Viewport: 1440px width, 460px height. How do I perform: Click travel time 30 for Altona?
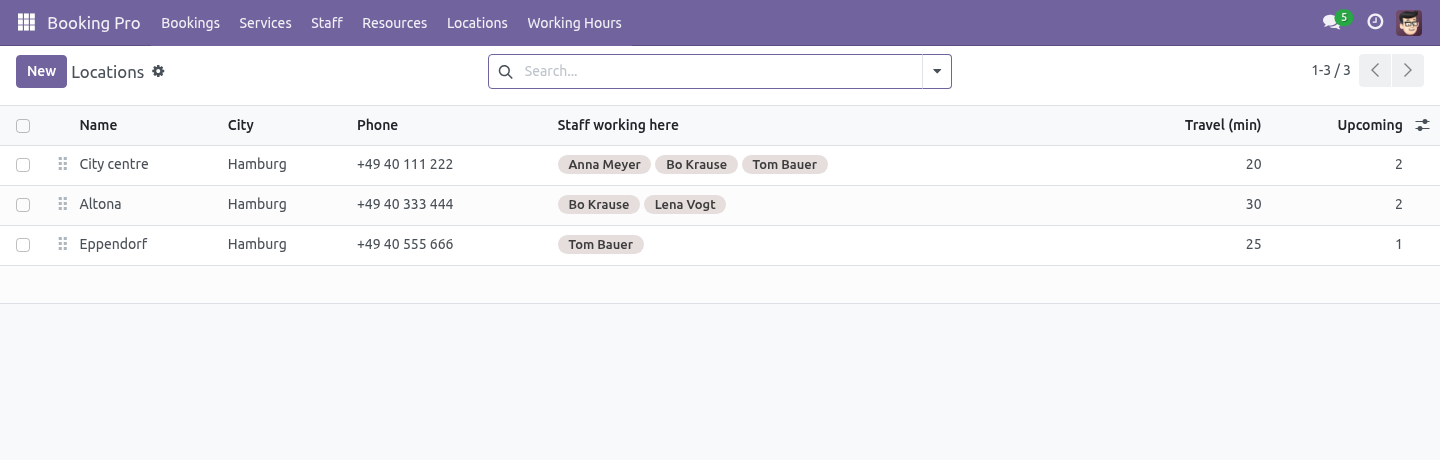1253,204
